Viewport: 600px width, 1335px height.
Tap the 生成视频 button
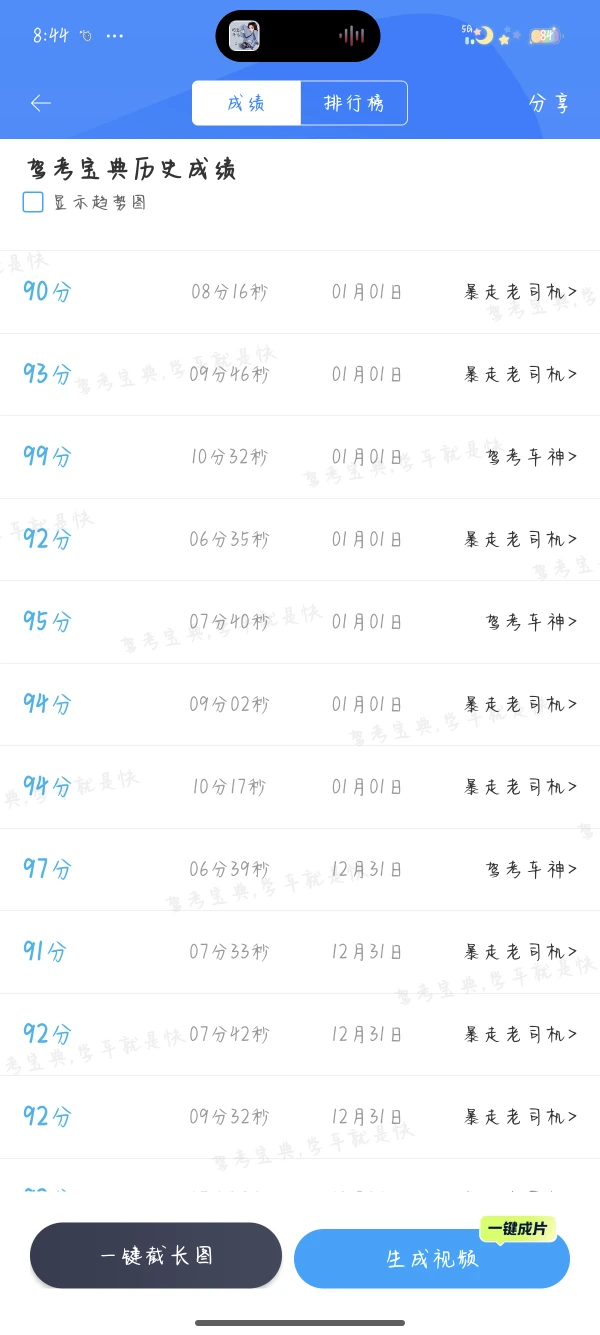pos(432,1259)
